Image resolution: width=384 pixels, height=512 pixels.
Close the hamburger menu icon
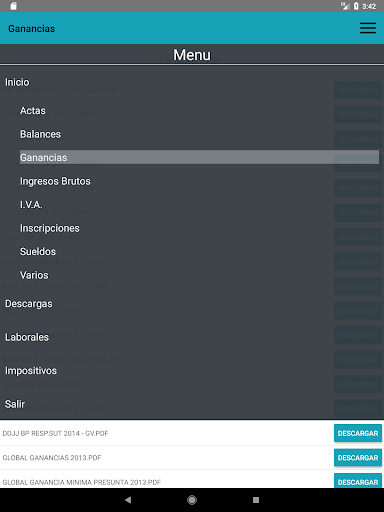click(x=368, y=28)
